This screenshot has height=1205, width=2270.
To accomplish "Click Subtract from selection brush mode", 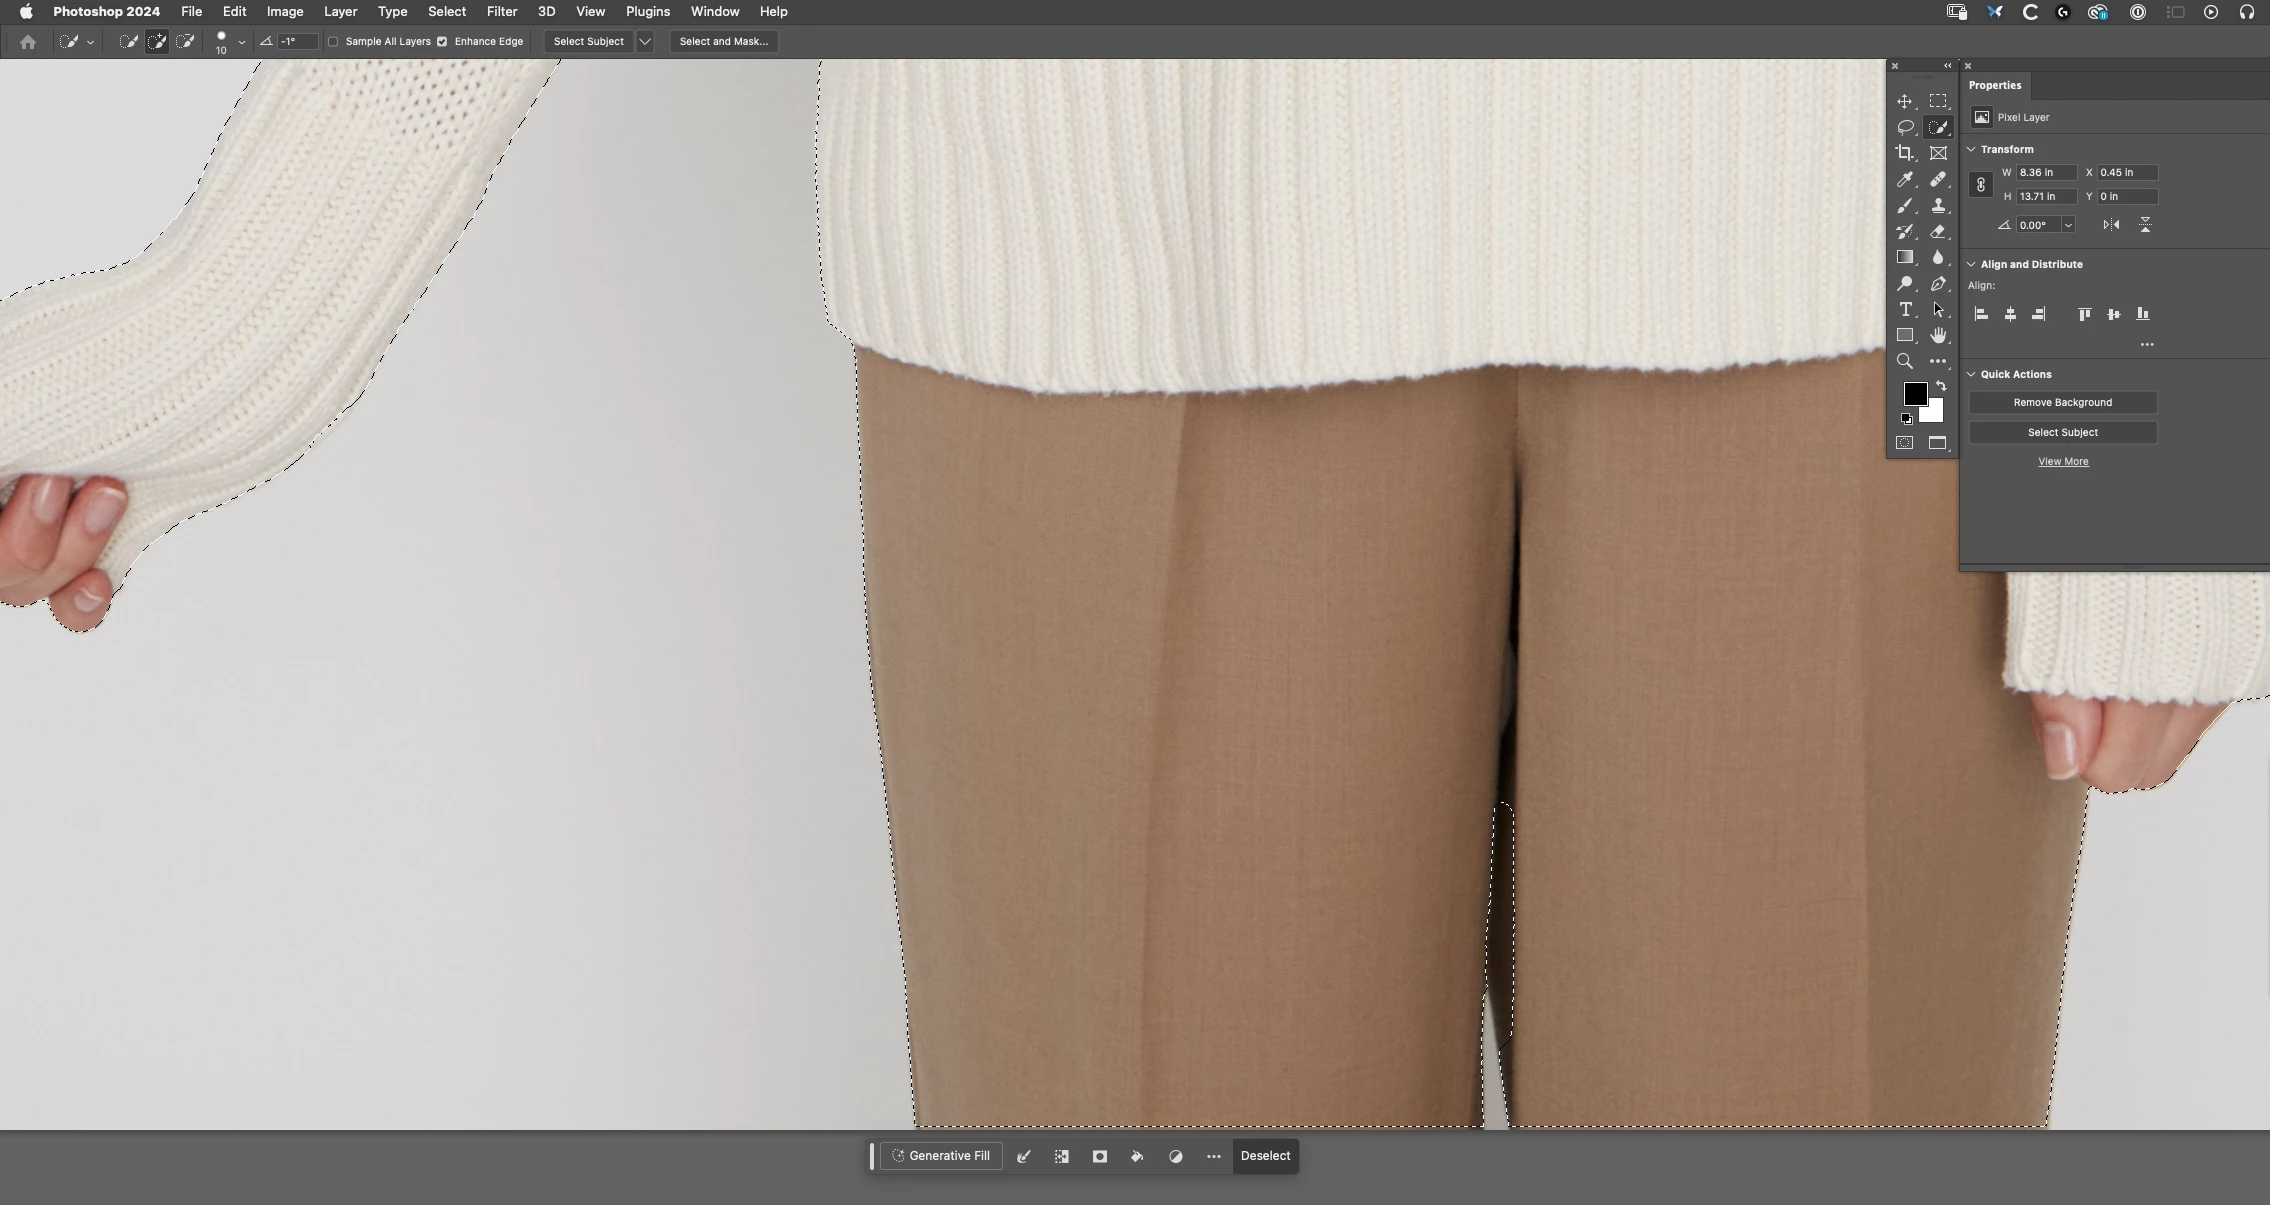I will point(185,41).
